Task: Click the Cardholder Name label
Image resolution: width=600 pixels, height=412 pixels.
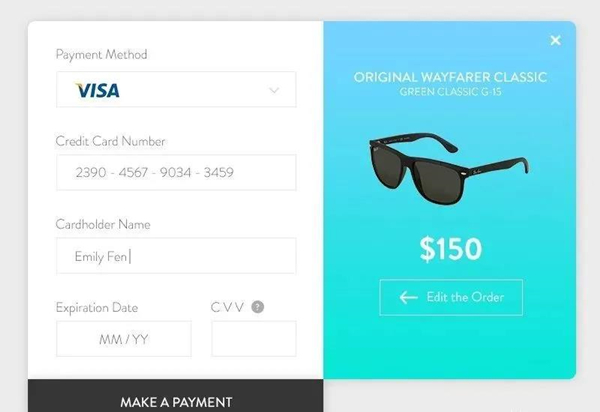Action: pos(103,224)
